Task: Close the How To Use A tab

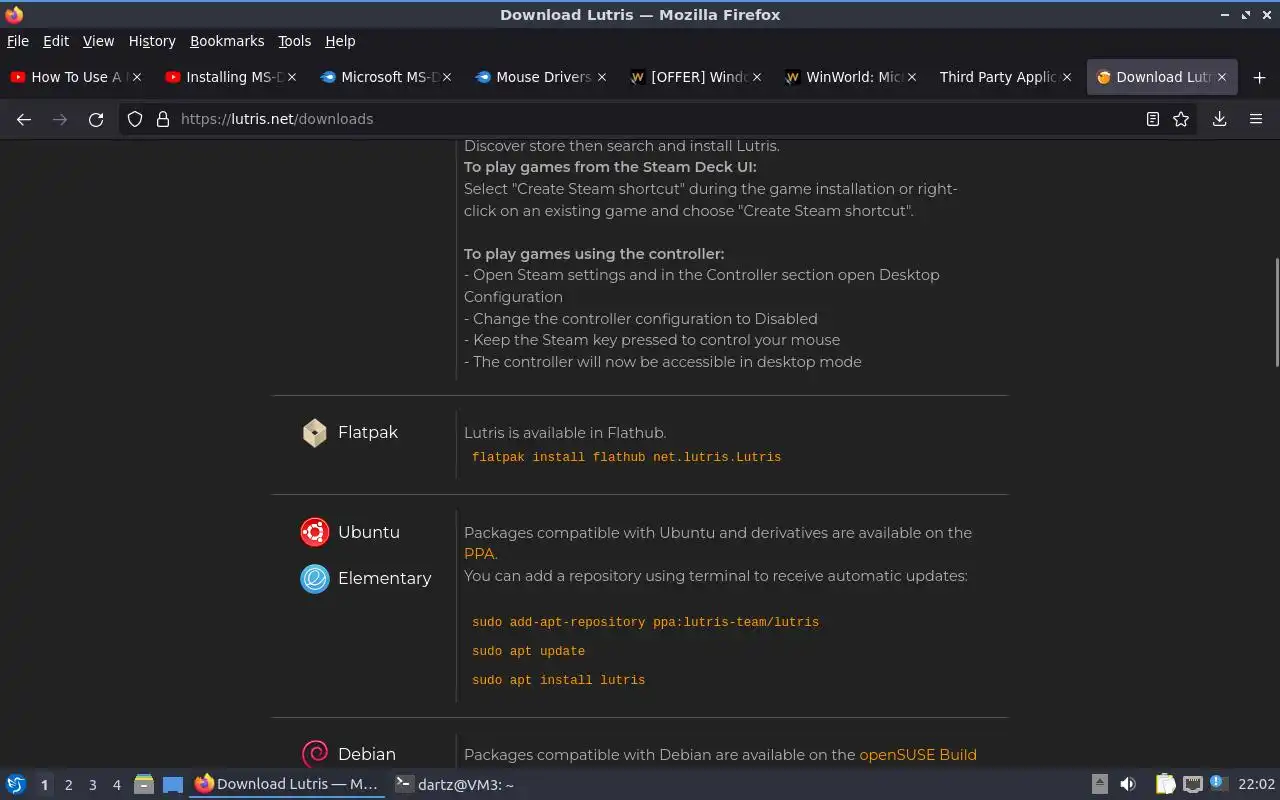Action: point(137,77)
